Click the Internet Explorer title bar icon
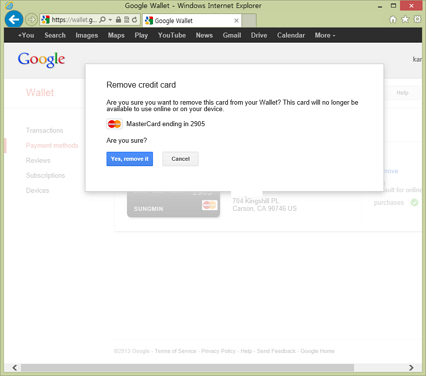426x376 pixels. point(10,5)
